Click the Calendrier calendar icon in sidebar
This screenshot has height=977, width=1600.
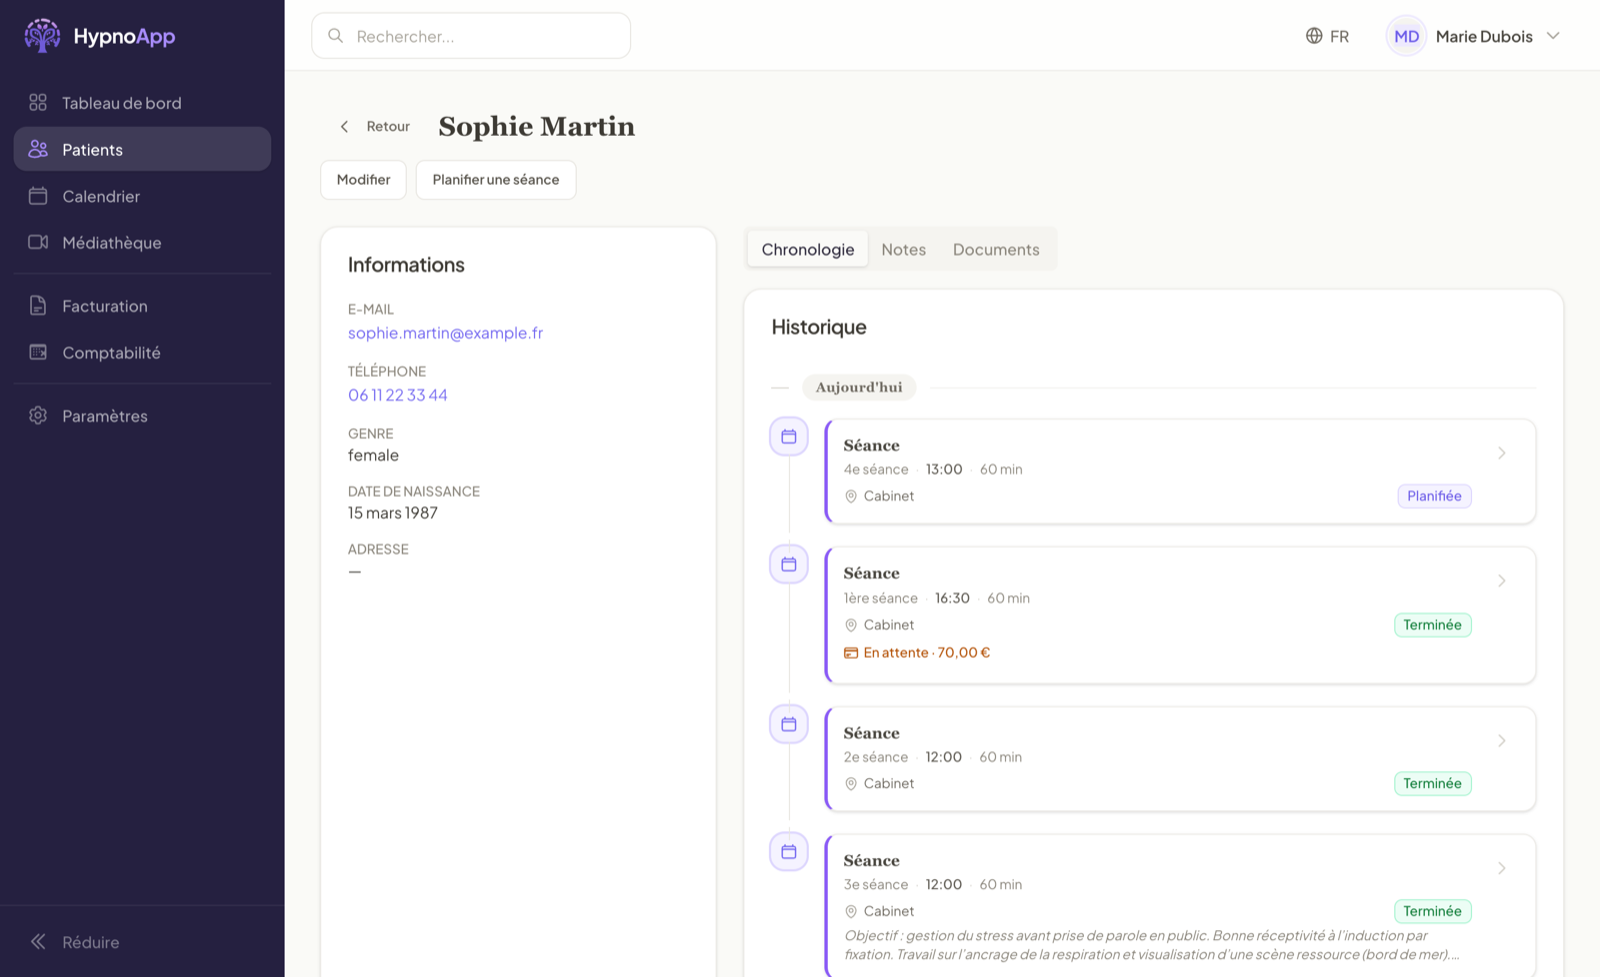pos(38,196)
